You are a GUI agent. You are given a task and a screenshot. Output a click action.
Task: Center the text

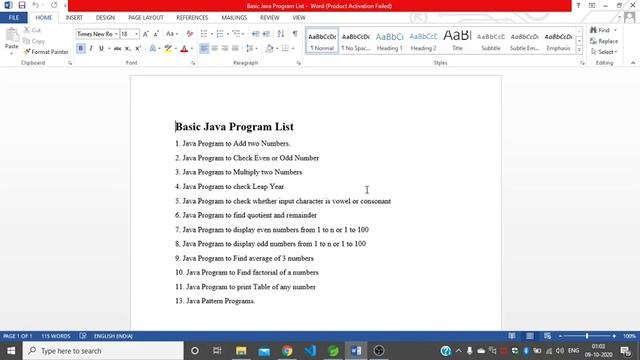tap(214, 49)
